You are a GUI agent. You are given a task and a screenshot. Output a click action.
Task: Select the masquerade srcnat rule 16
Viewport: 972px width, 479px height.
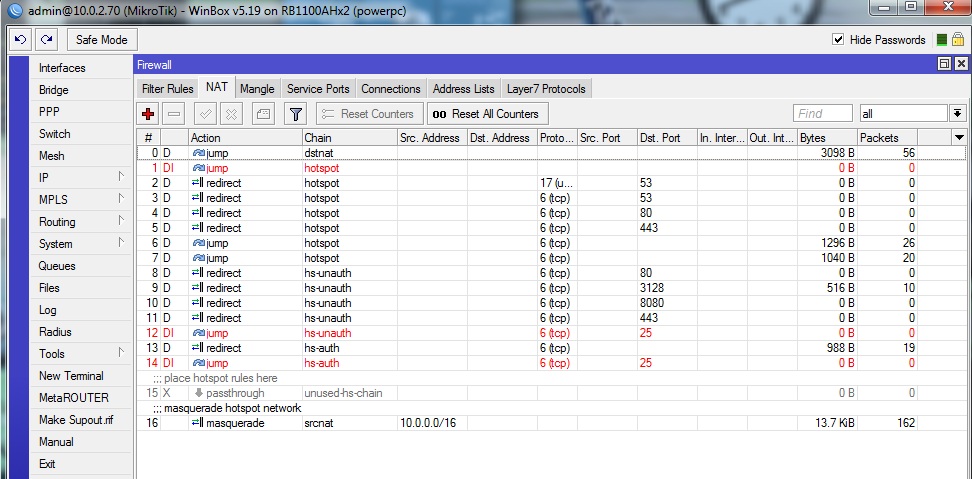551,423
